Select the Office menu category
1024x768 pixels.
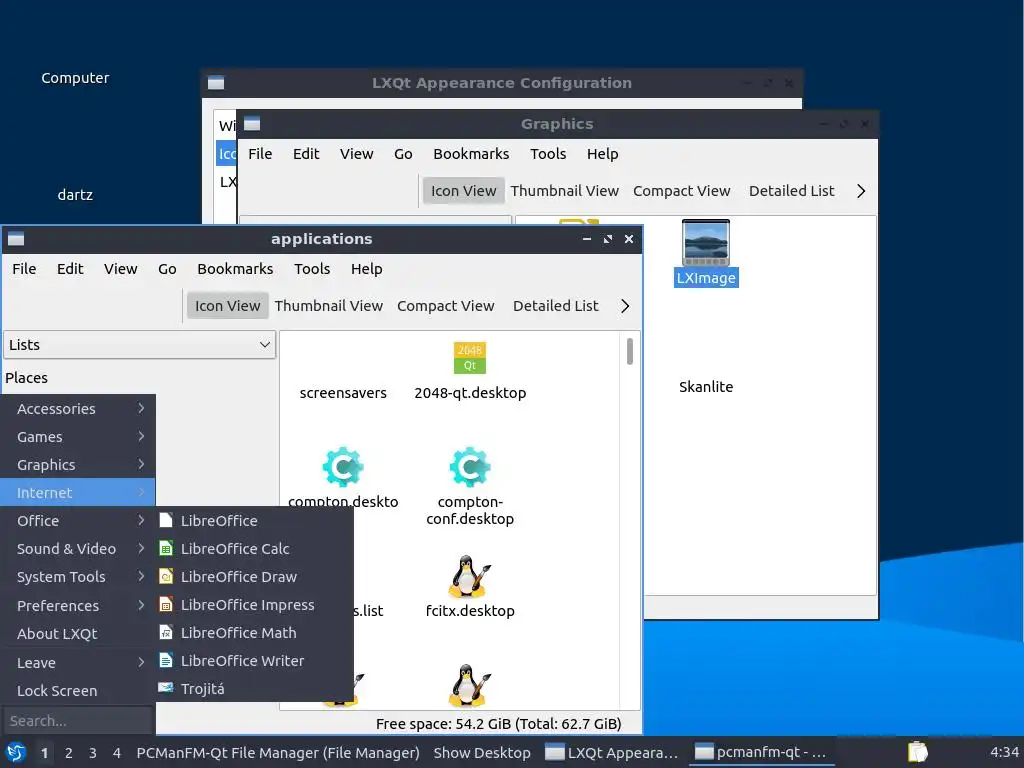tap(78, 520)
